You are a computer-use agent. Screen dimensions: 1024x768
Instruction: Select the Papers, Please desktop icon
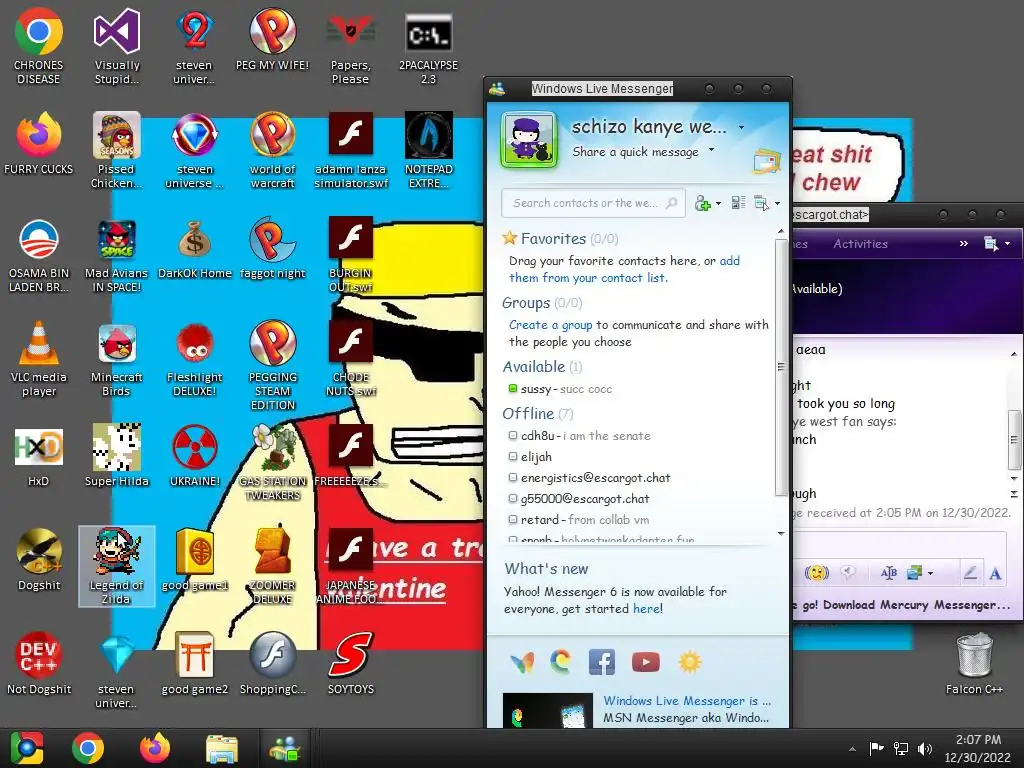(x=351, y=49)
